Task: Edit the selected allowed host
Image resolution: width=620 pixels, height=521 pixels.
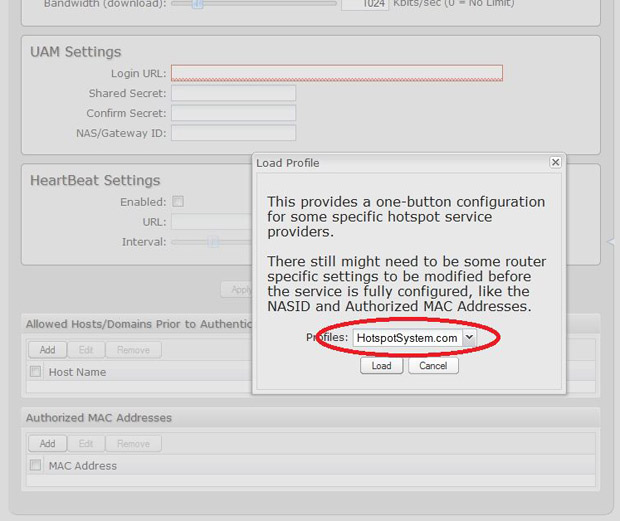Action: (x=86, y=350)
